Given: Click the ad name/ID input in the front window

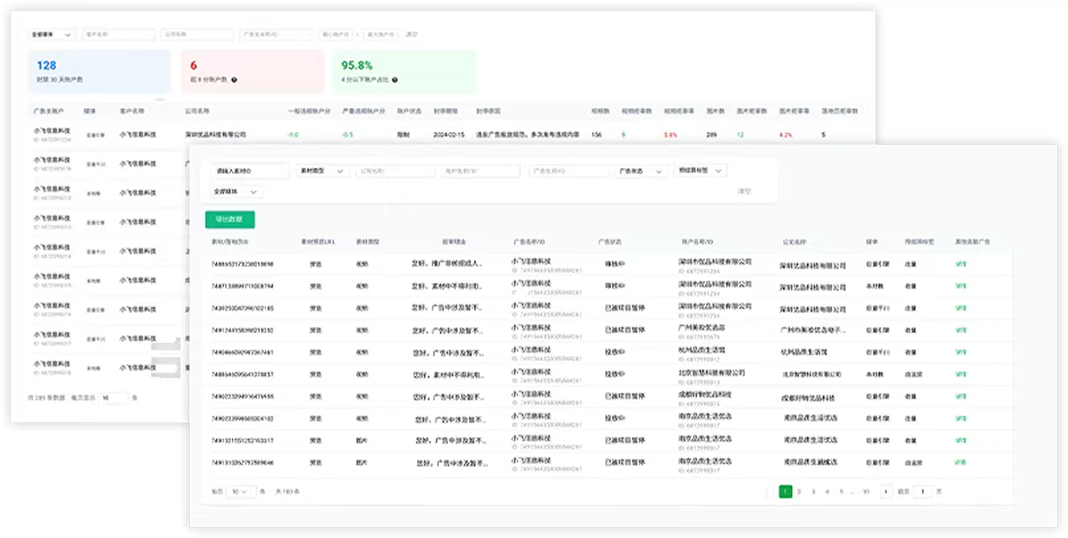Looking at the screenshot, I should (x=569, y=172).
